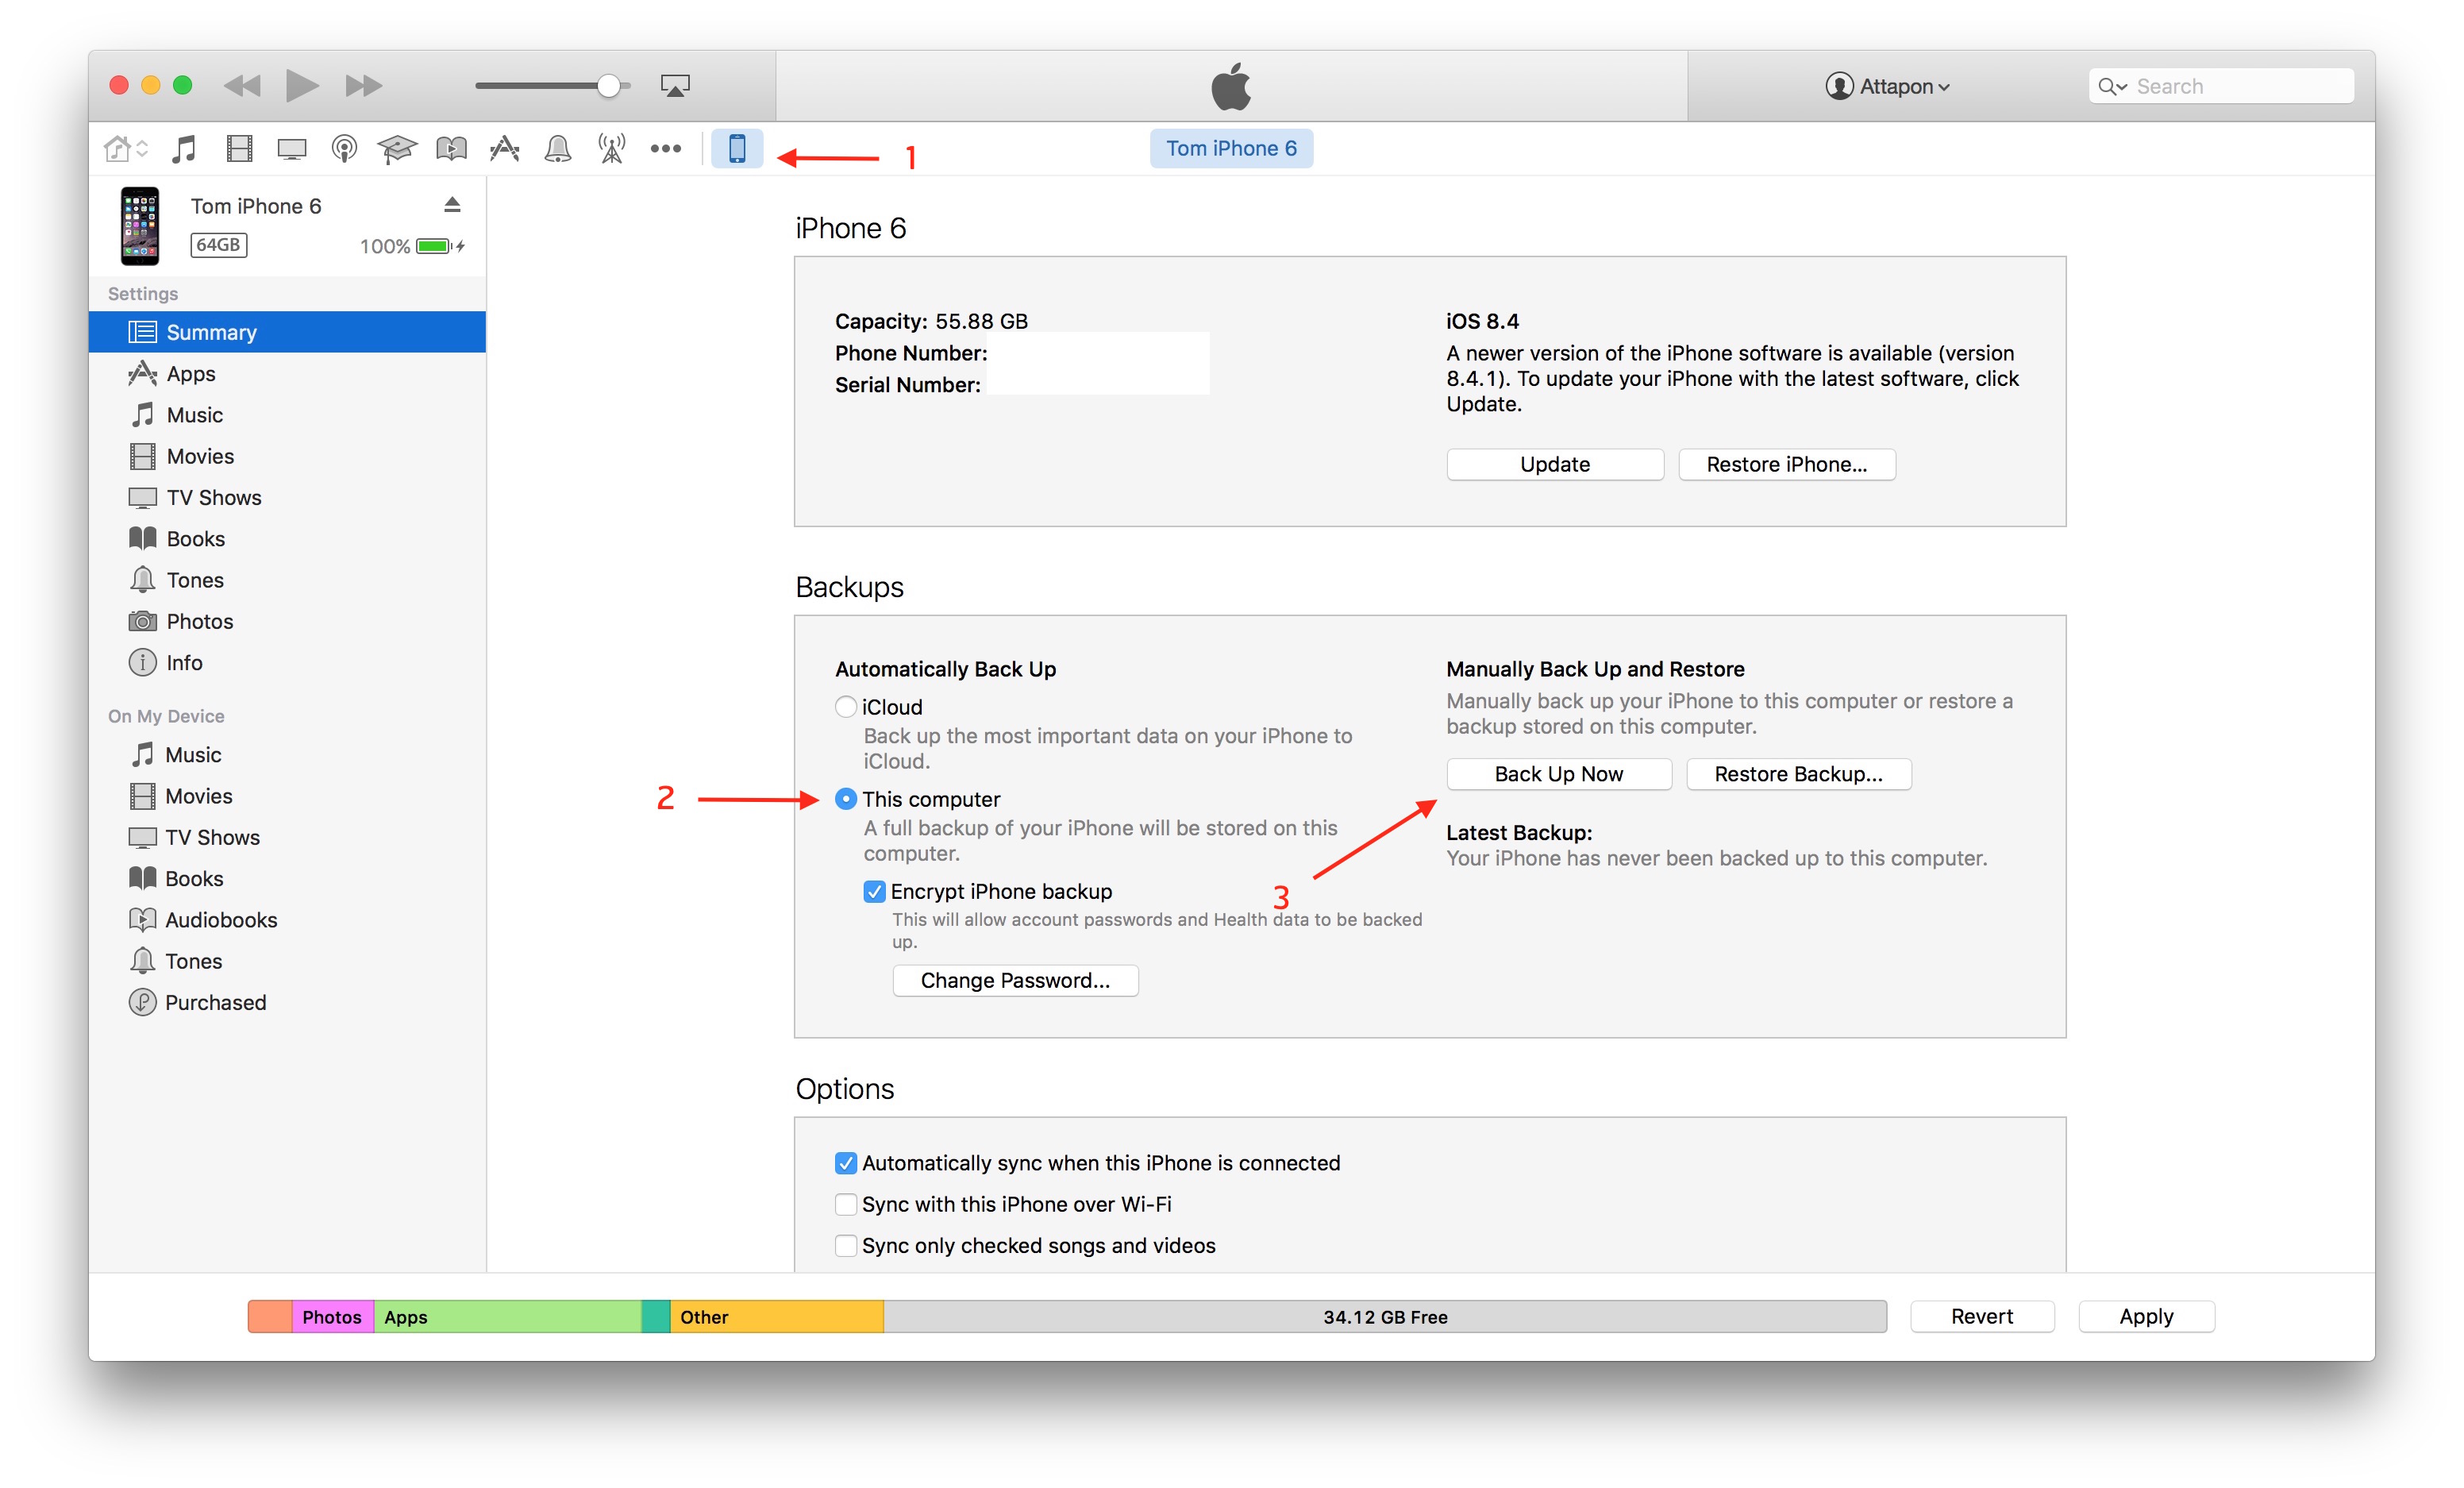Screen dimensions: 2464x1488
Task: Open Music under Settings sidebar
Action: tap(287, 415)
